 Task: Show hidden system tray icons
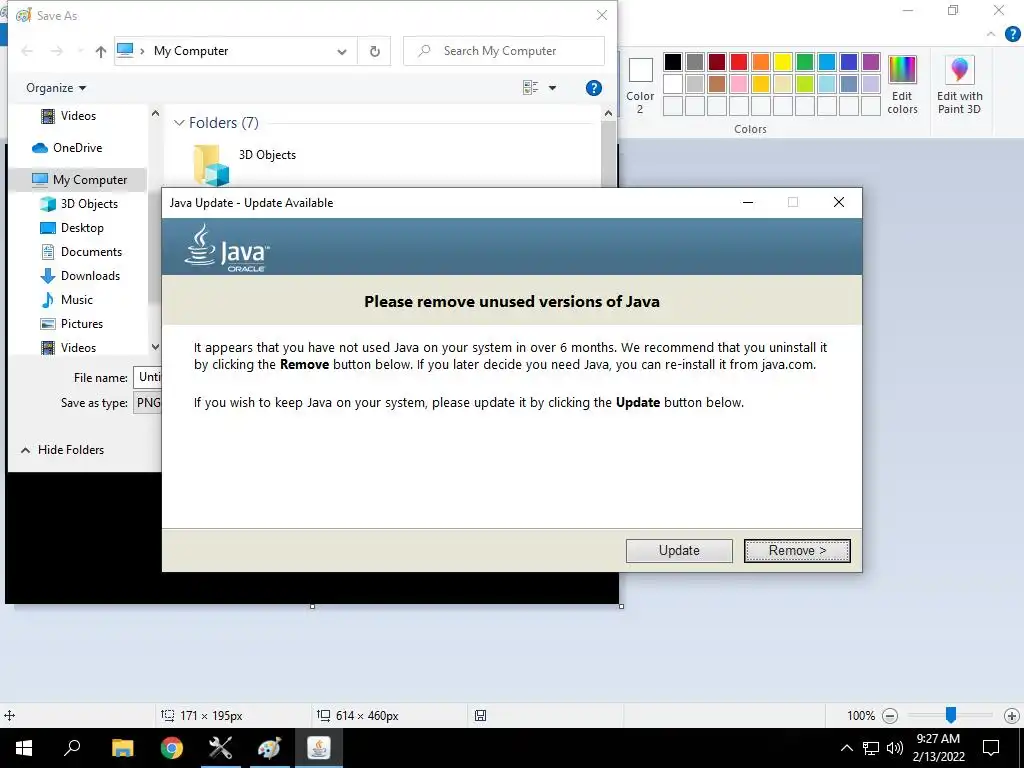(846, 748)
